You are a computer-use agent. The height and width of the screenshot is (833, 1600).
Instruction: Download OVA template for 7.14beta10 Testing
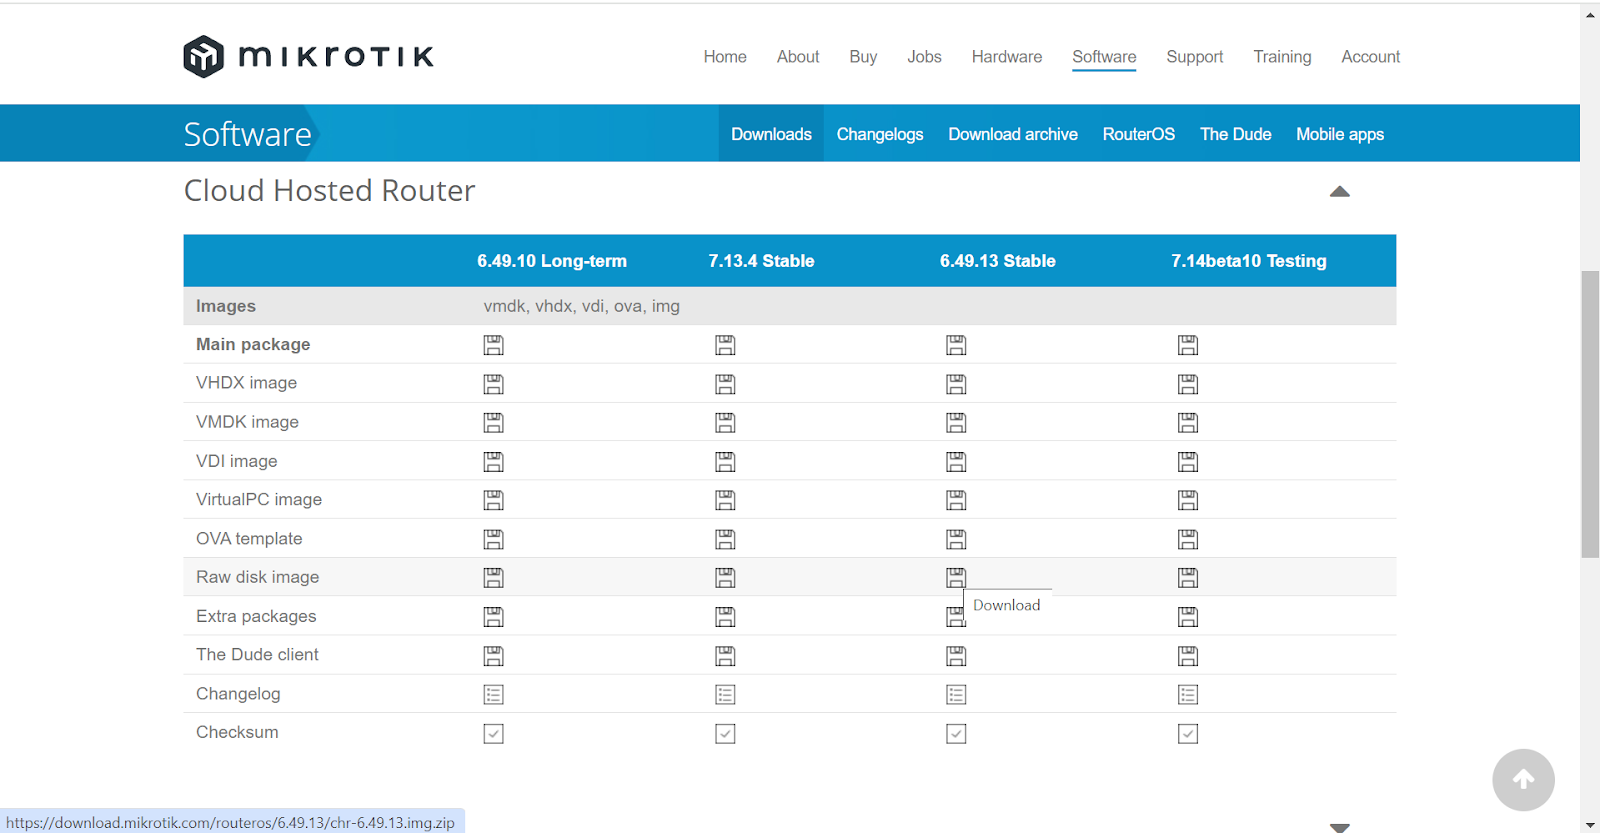click(x=1188, y=539)
